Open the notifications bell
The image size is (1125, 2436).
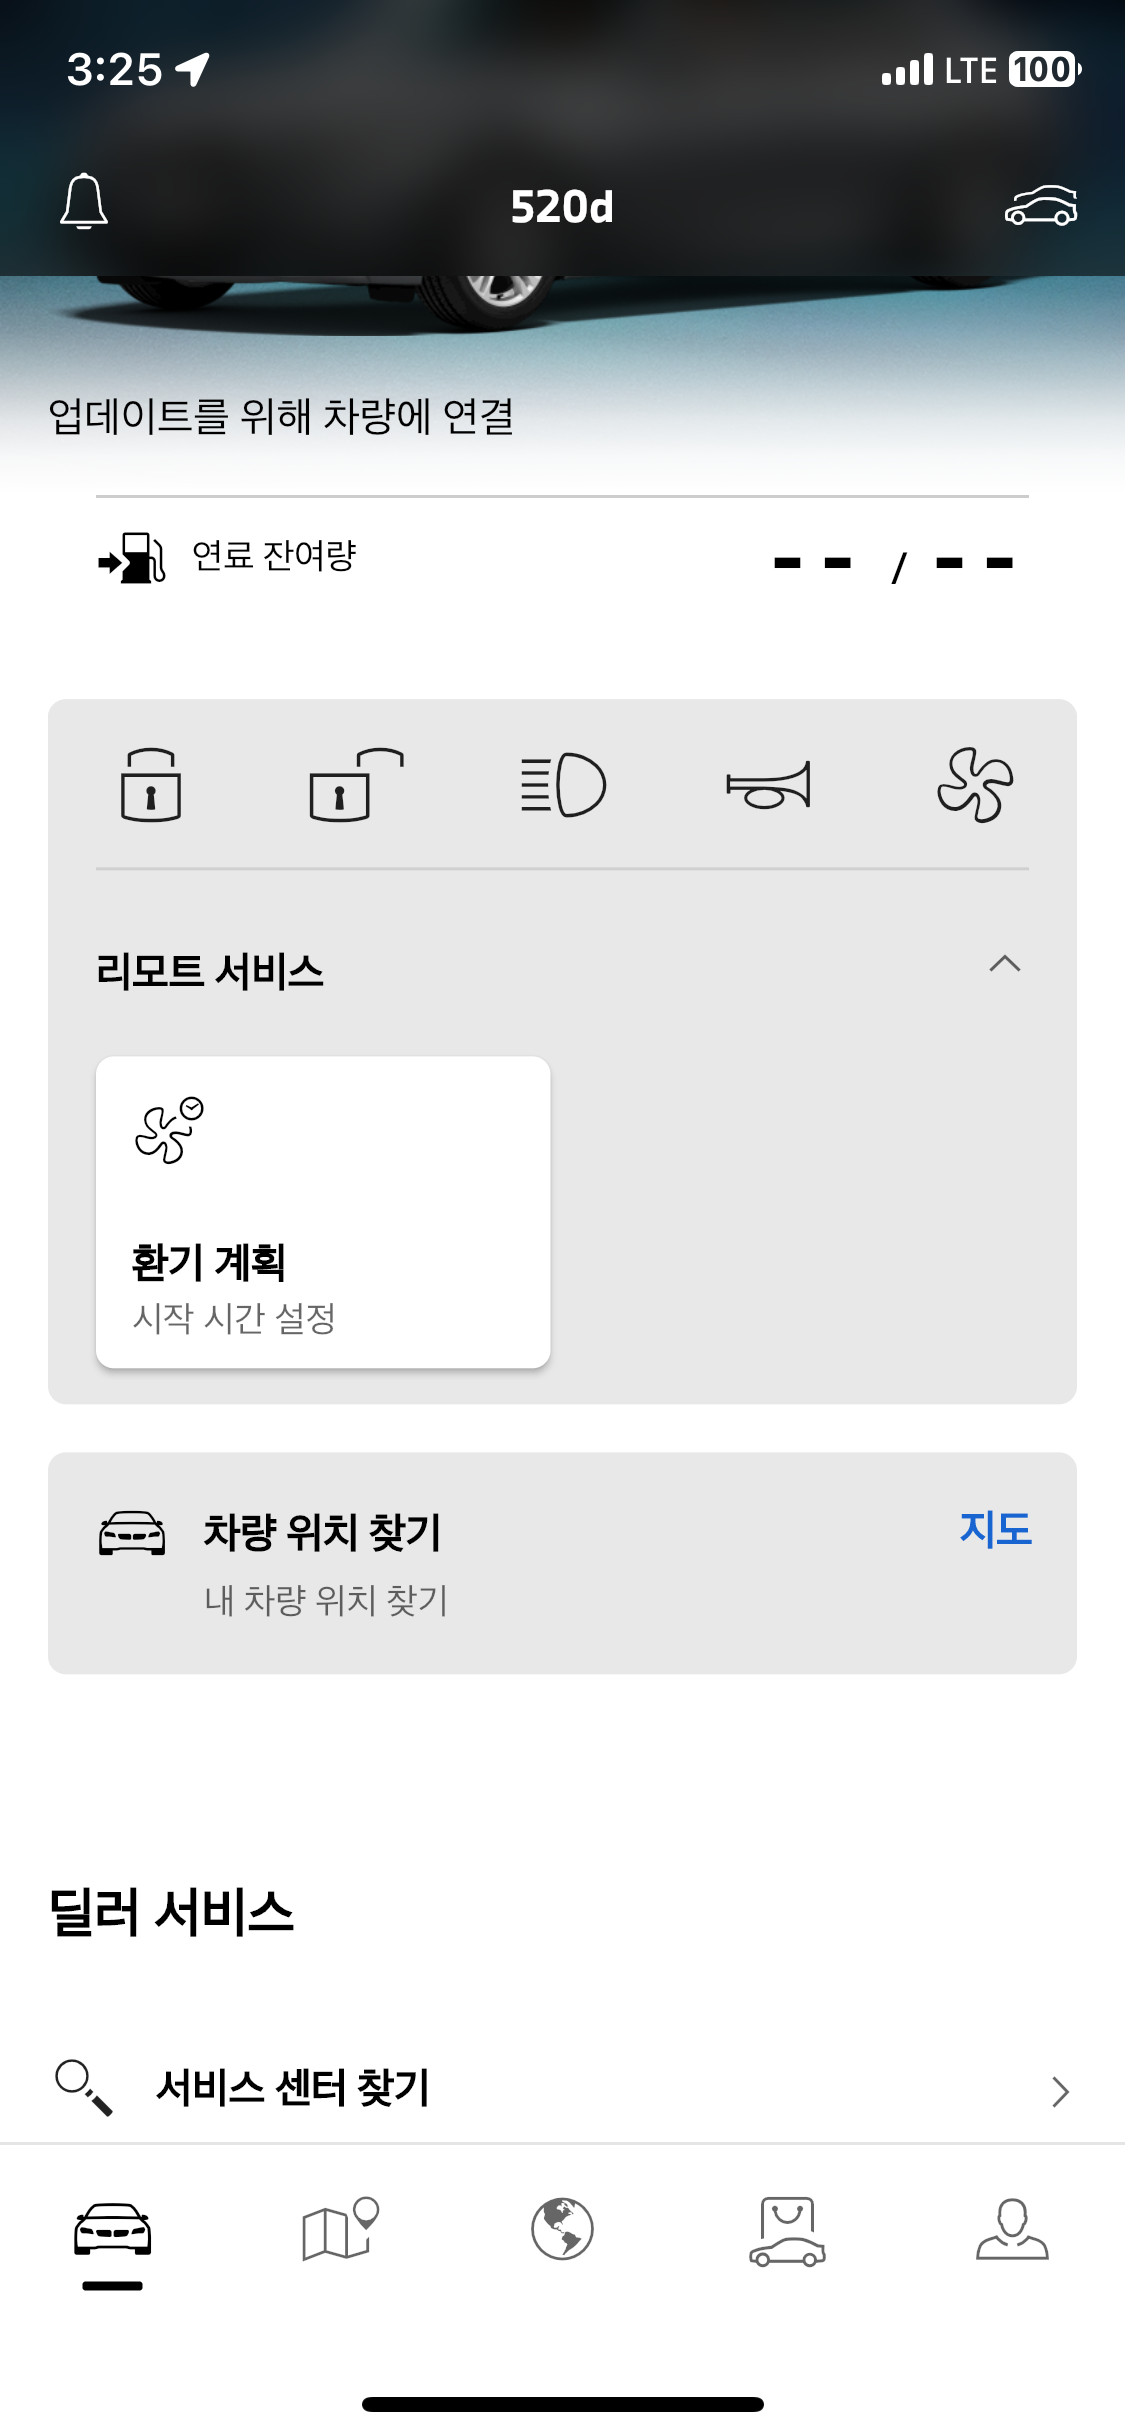(84, 202)
